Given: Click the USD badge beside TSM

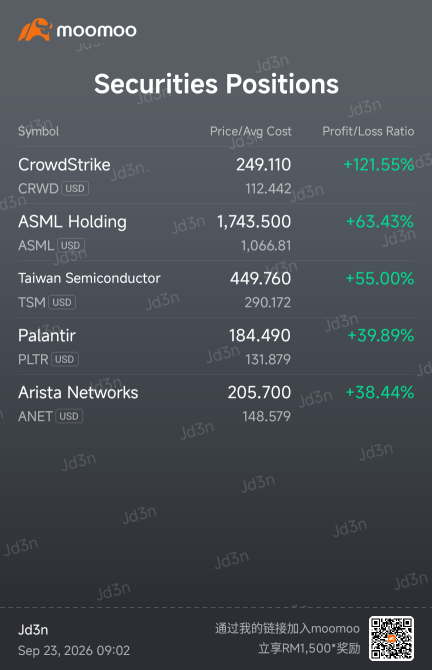Looking at the screenshot, I should pyautogui.click(x=62, y=302).
